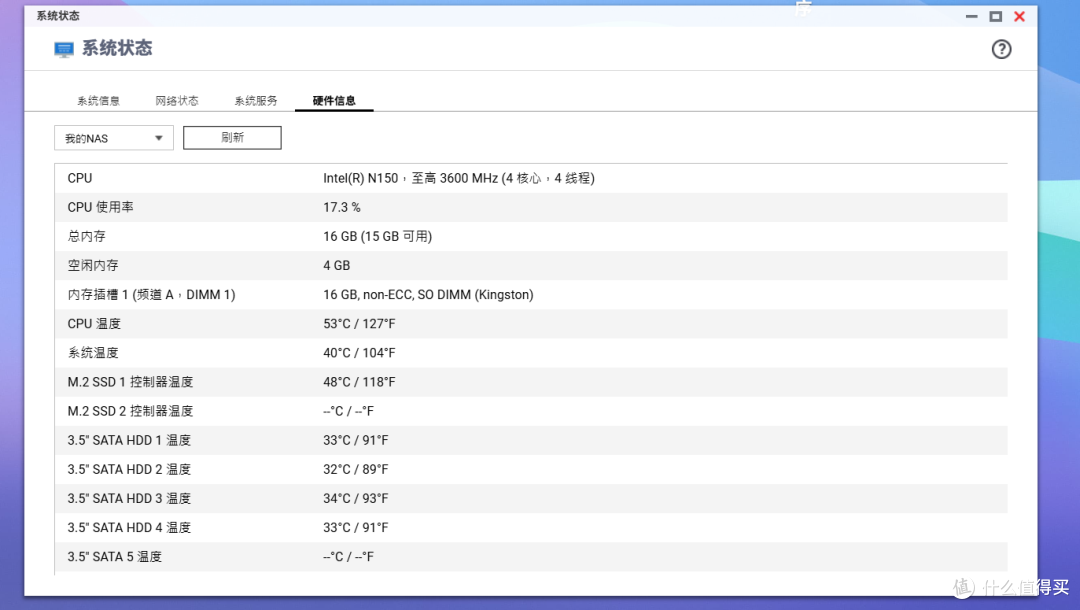Screen dimensions: 1080x610
Task: Select the M.2 SSD 1 控制器温度 label
Action: pyautogui.click(x=130, y=382)
